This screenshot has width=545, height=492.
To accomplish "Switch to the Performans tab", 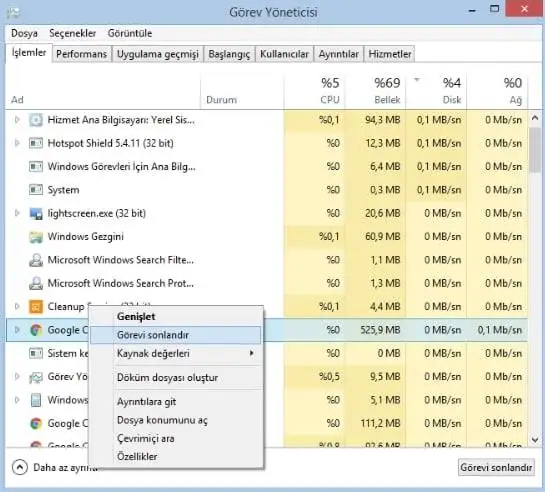I will [81, 54].
